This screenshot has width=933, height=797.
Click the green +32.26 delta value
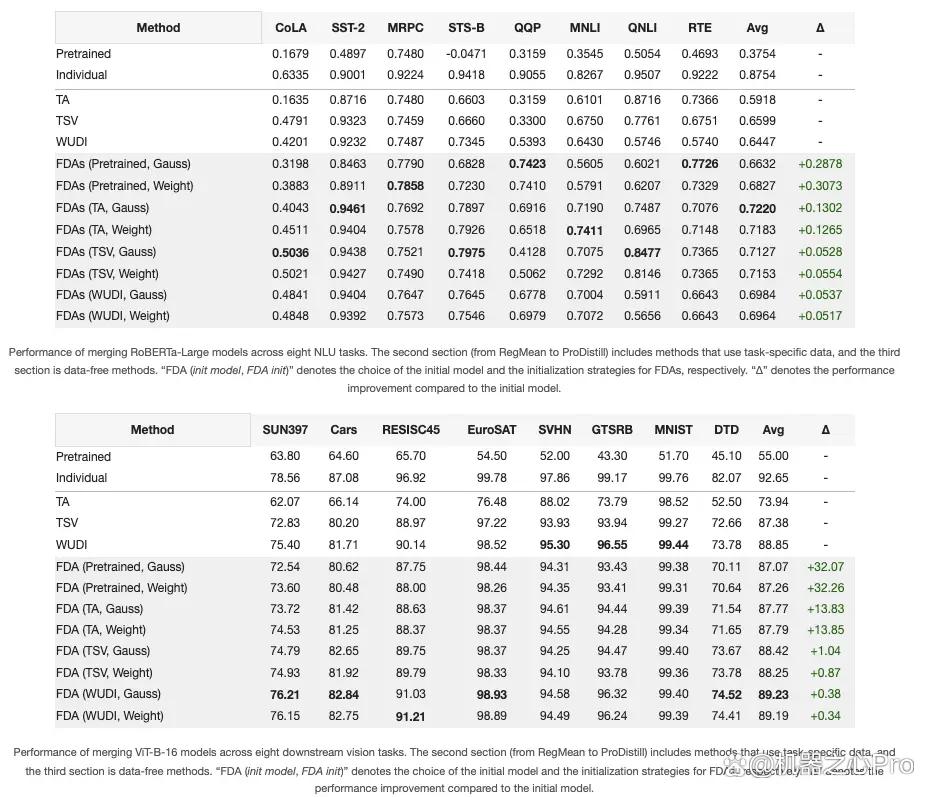pos(825,587)
